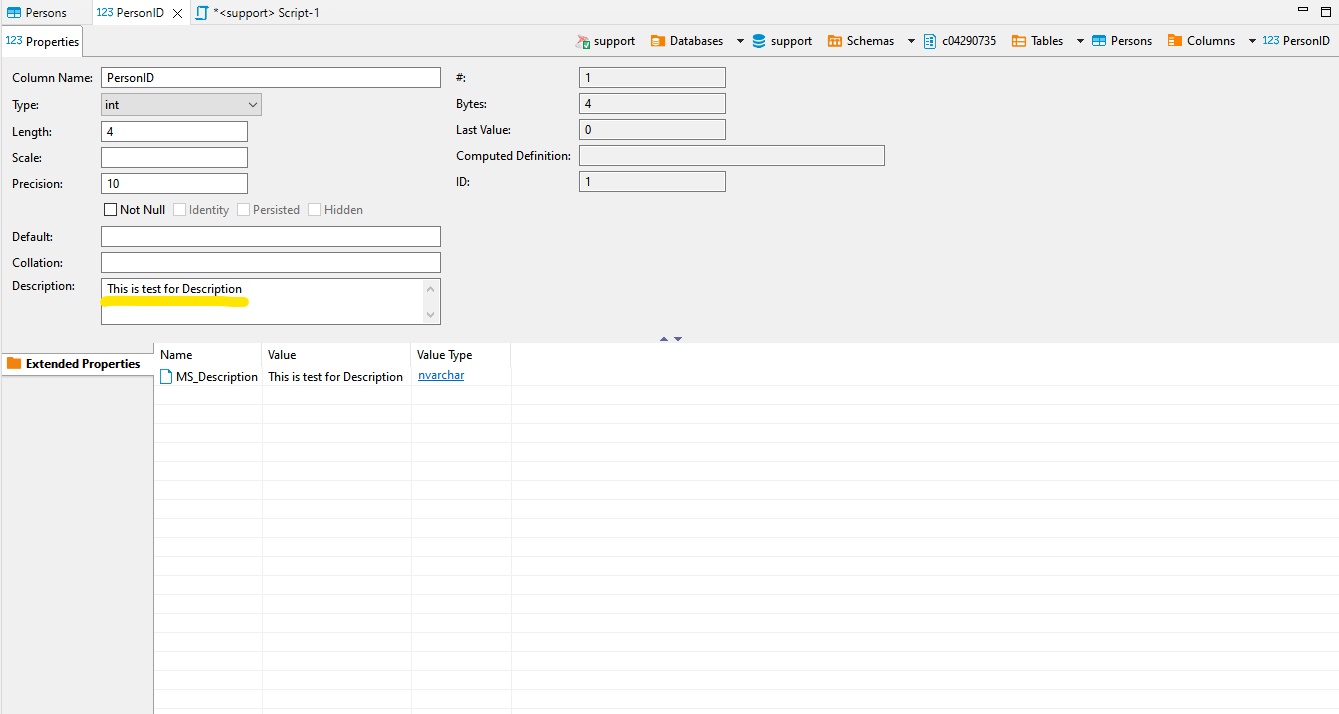Expand the Columns breadcrumb dropdown arrow
The height and width of the screenshot is (714, 1339).
[x=1252, y=41]
